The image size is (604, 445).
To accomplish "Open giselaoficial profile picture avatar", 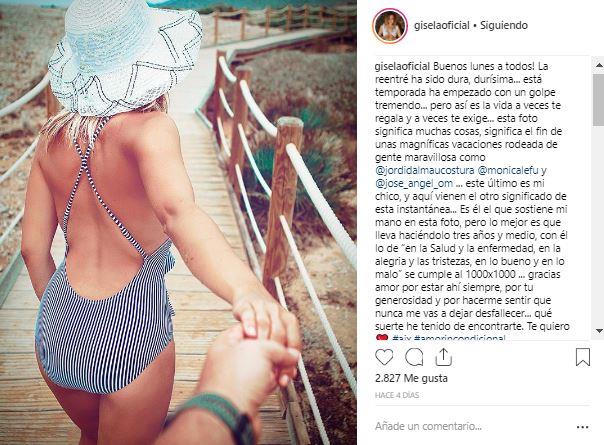I will 390,26.
